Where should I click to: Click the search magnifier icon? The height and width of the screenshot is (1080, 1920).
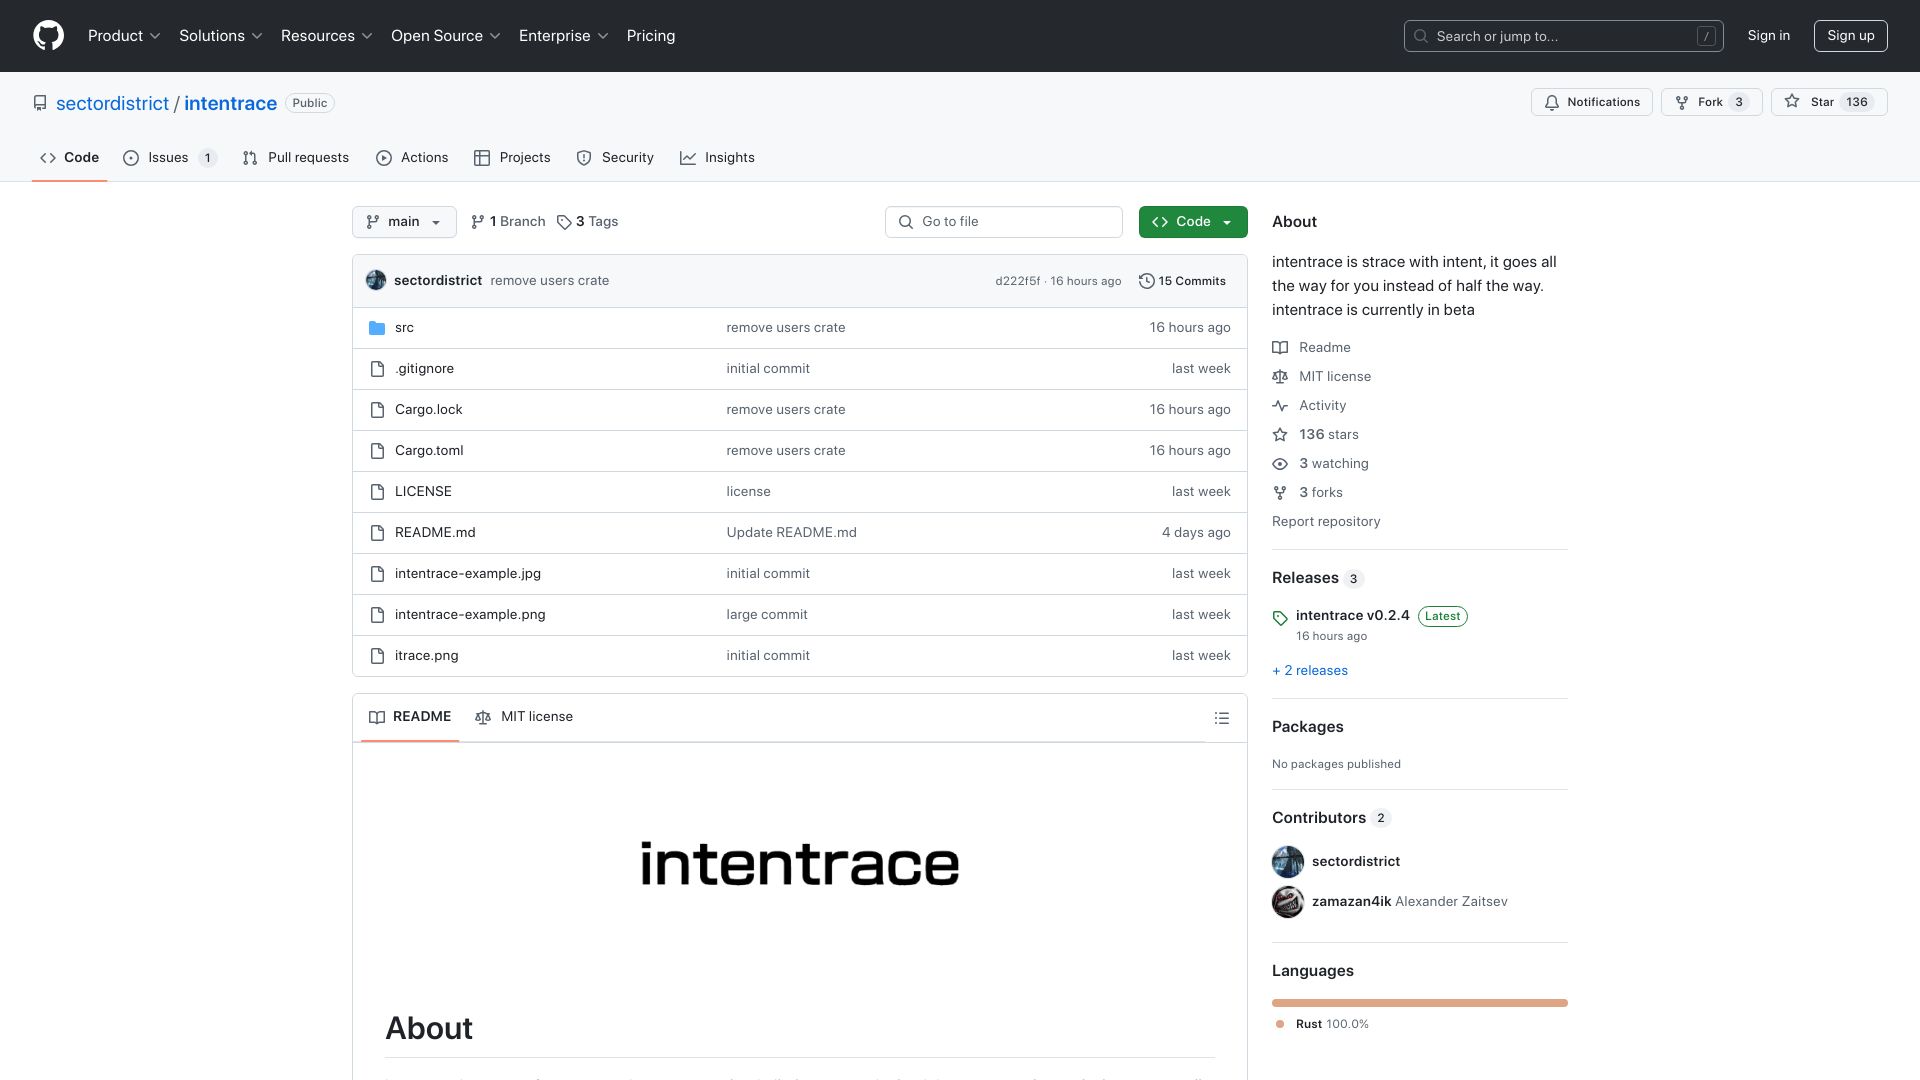[1420, 36]
